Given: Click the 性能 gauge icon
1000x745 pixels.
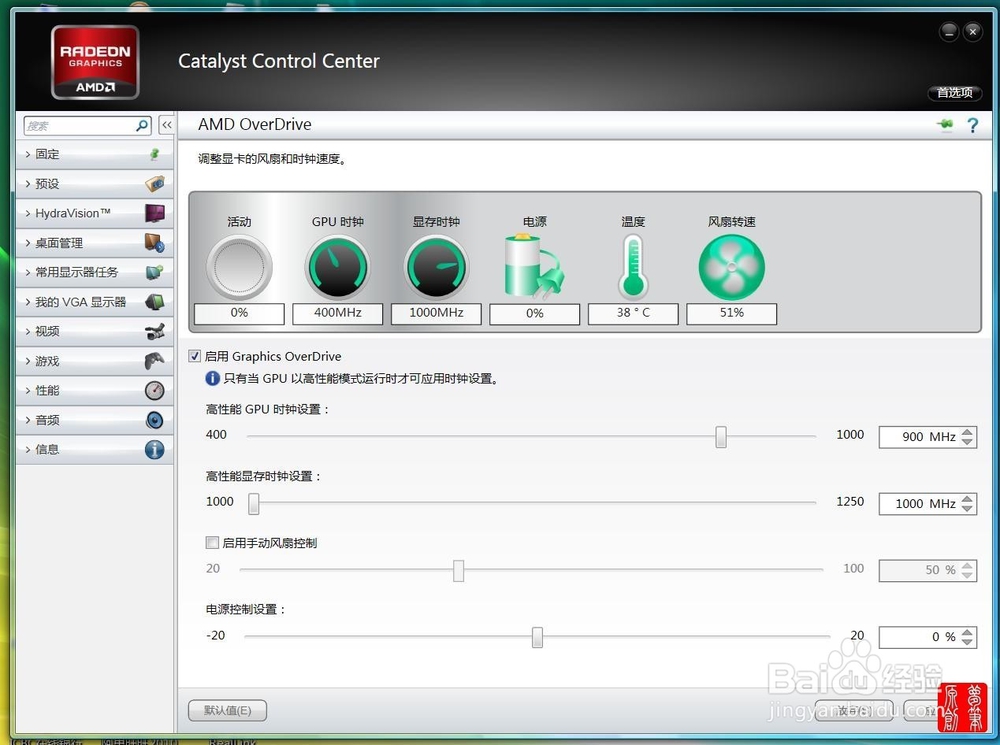Looking at the screenshot, I should [155, 390].
